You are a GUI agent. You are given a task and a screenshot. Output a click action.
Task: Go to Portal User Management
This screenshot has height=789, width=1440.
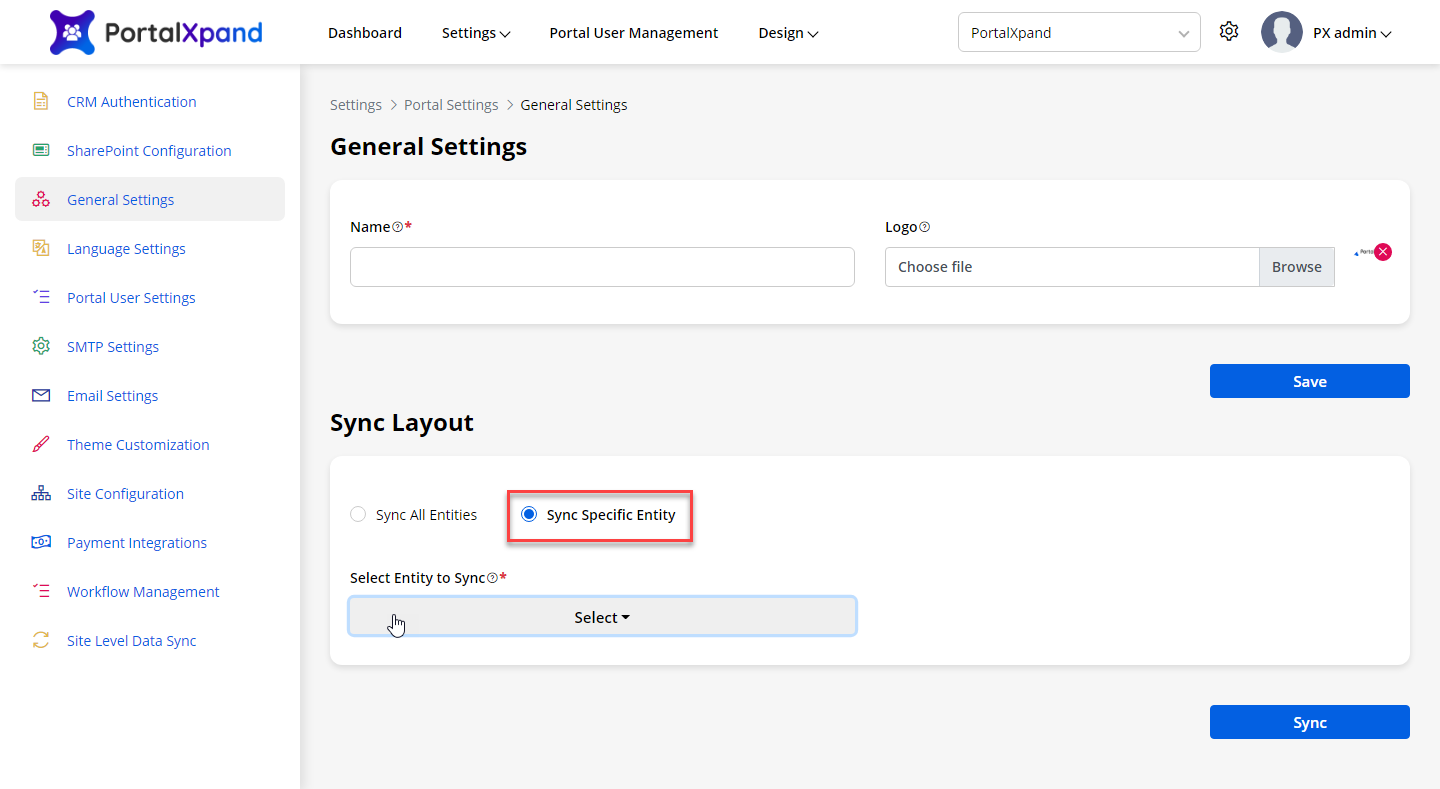633,33
